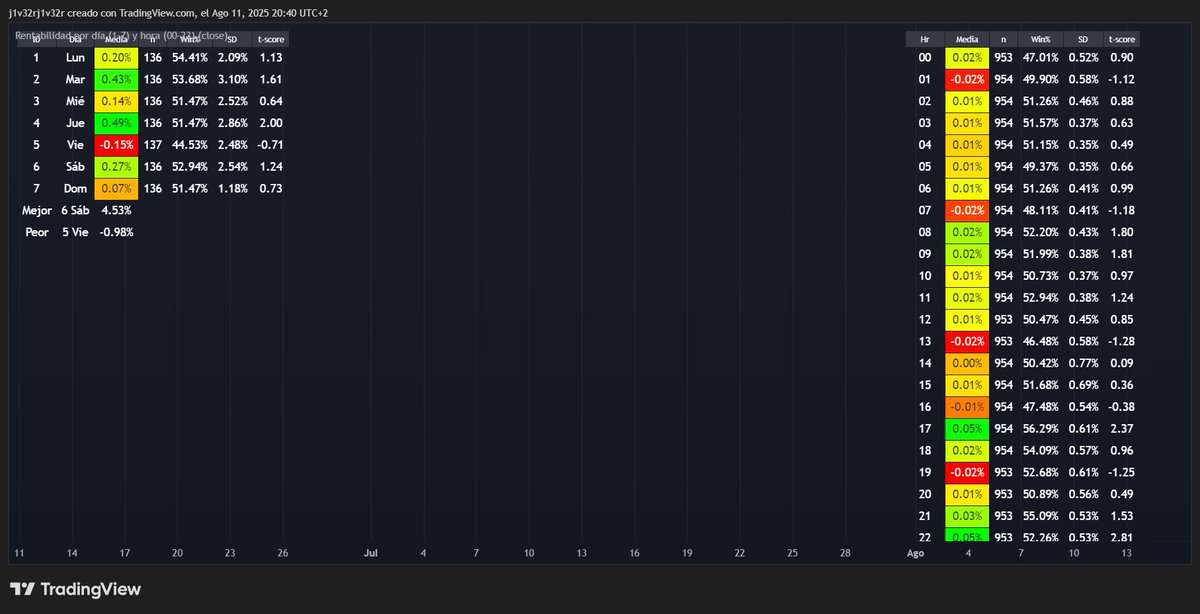Click the 50.47% win rate for hour 12
The width and height of the screenshot is (1200, 614).
coord(1041,319)
